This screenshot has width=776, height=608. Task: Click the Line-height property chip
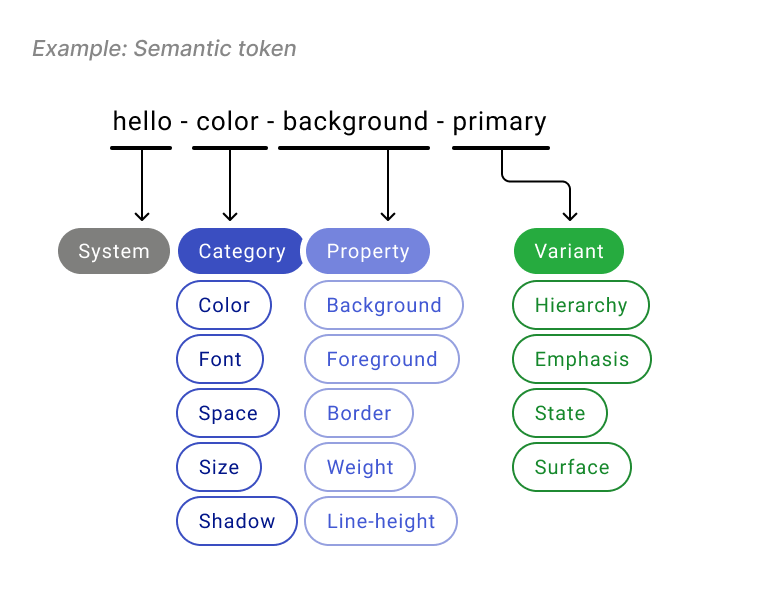coord(381,521)
